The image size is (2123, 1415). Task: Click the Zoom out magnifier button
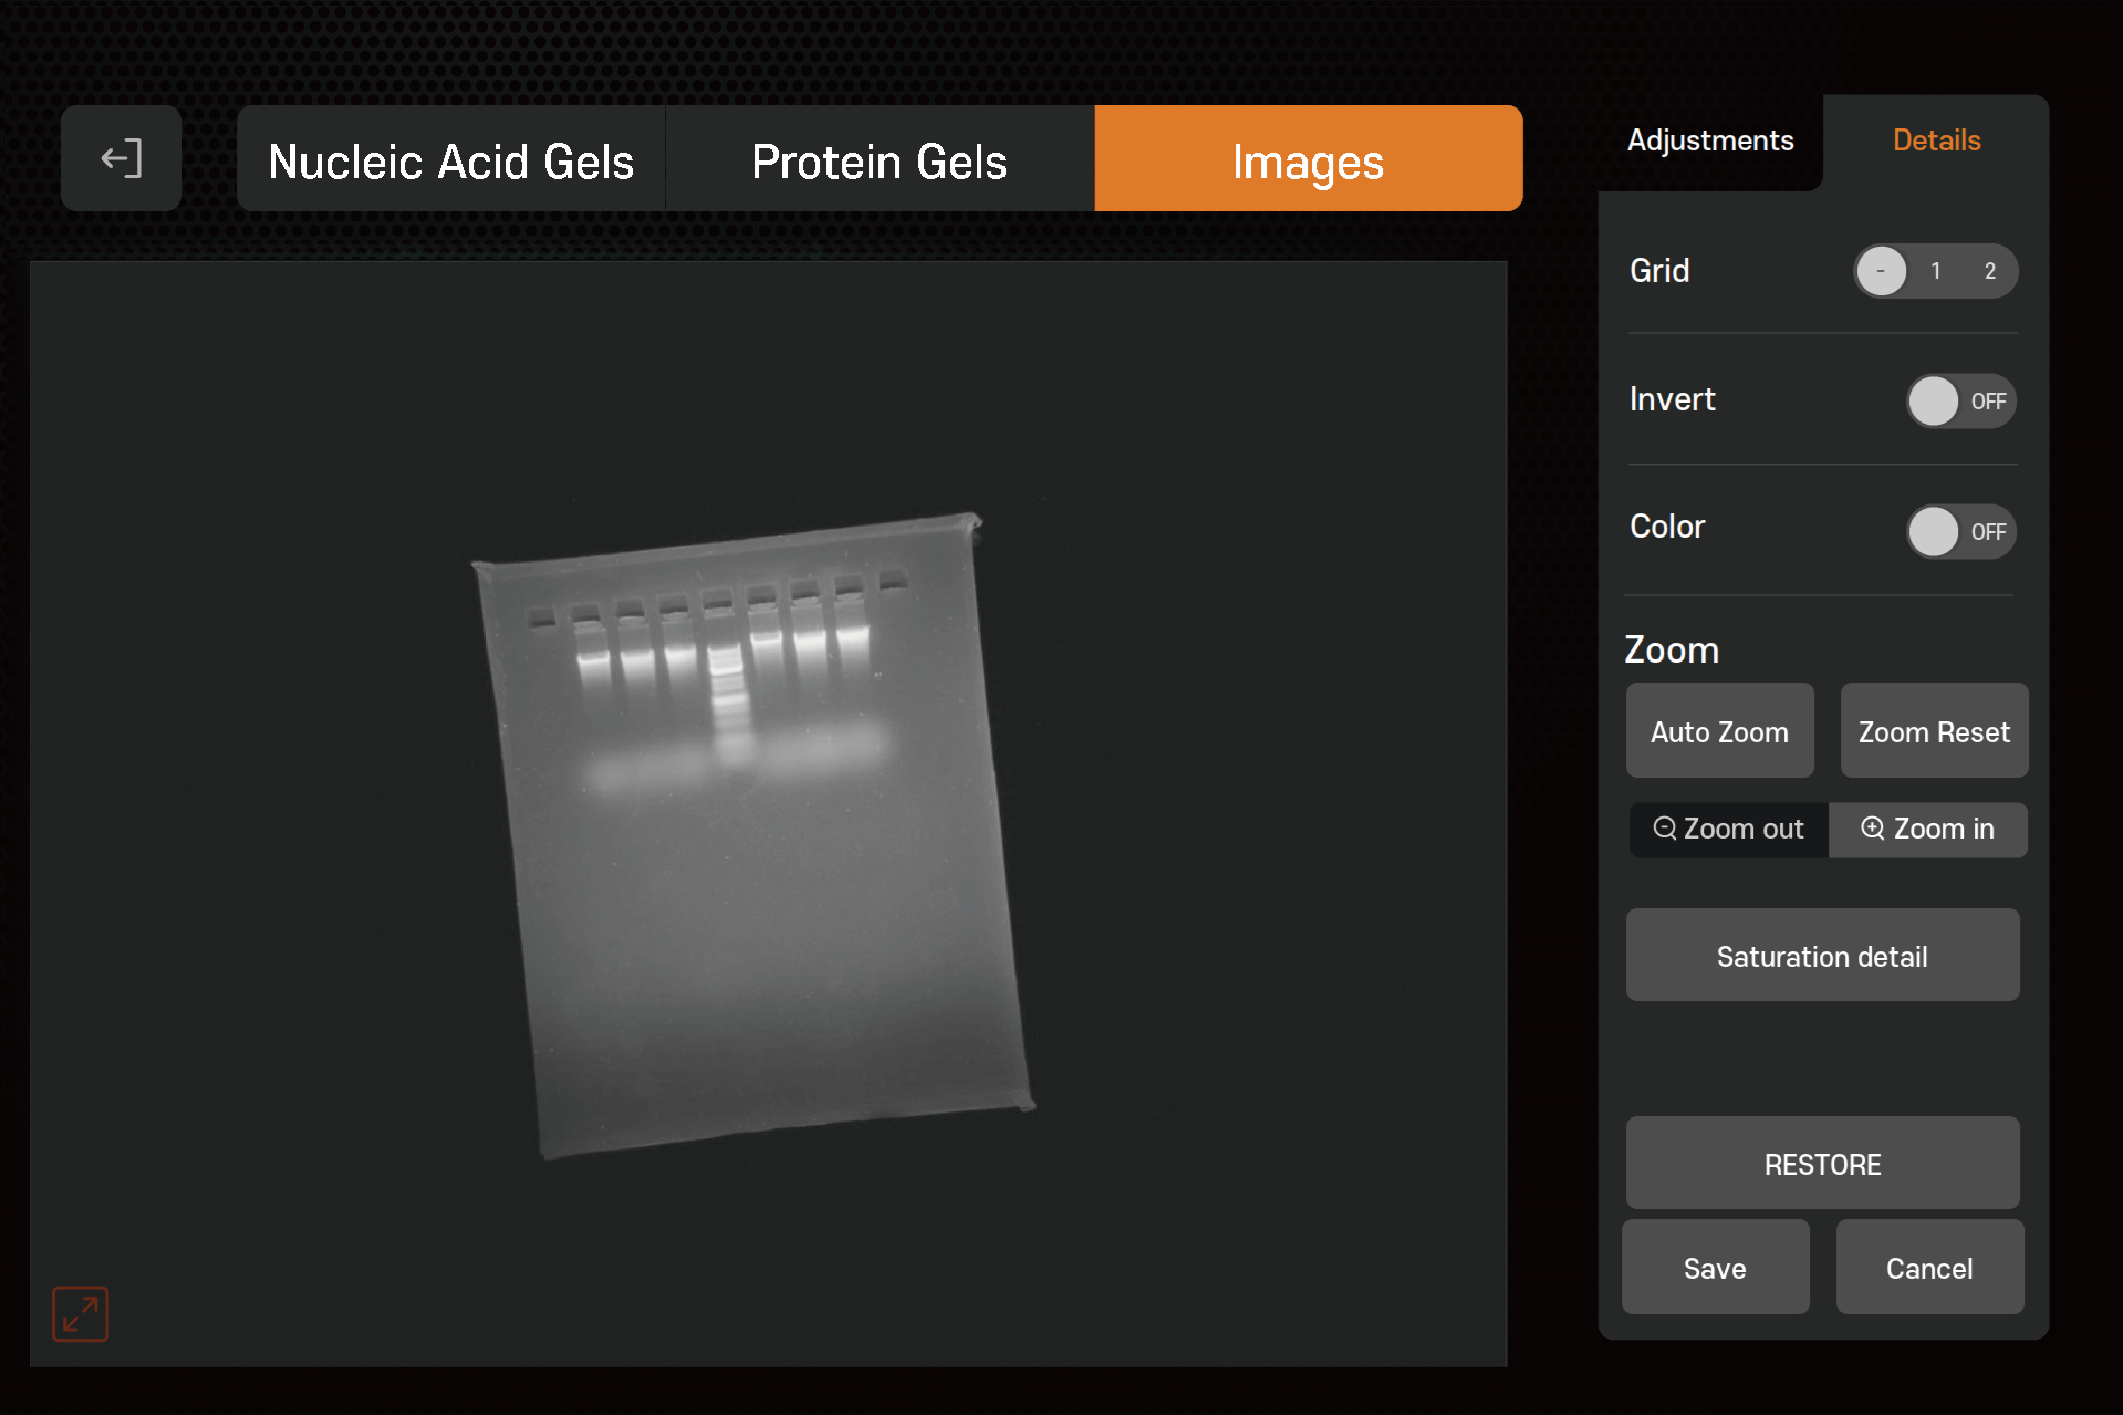click(x=1729, y=829)
